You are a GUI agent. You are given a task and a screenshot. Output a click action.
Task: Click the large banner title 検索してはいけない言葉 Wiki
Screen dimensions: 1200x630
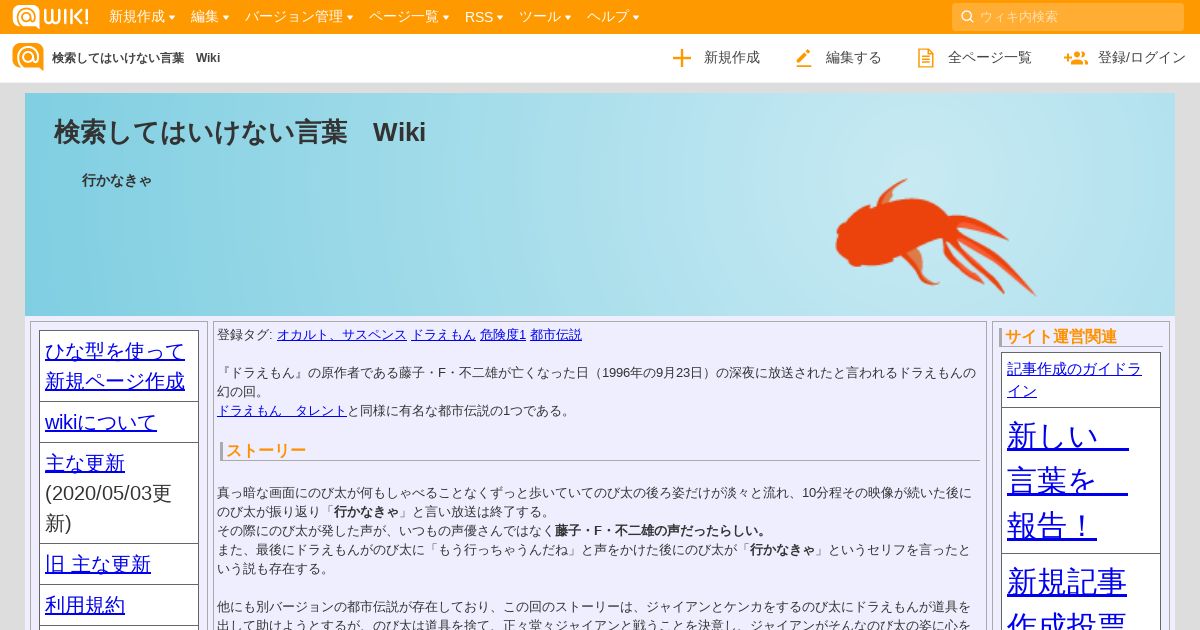(240, 132)
